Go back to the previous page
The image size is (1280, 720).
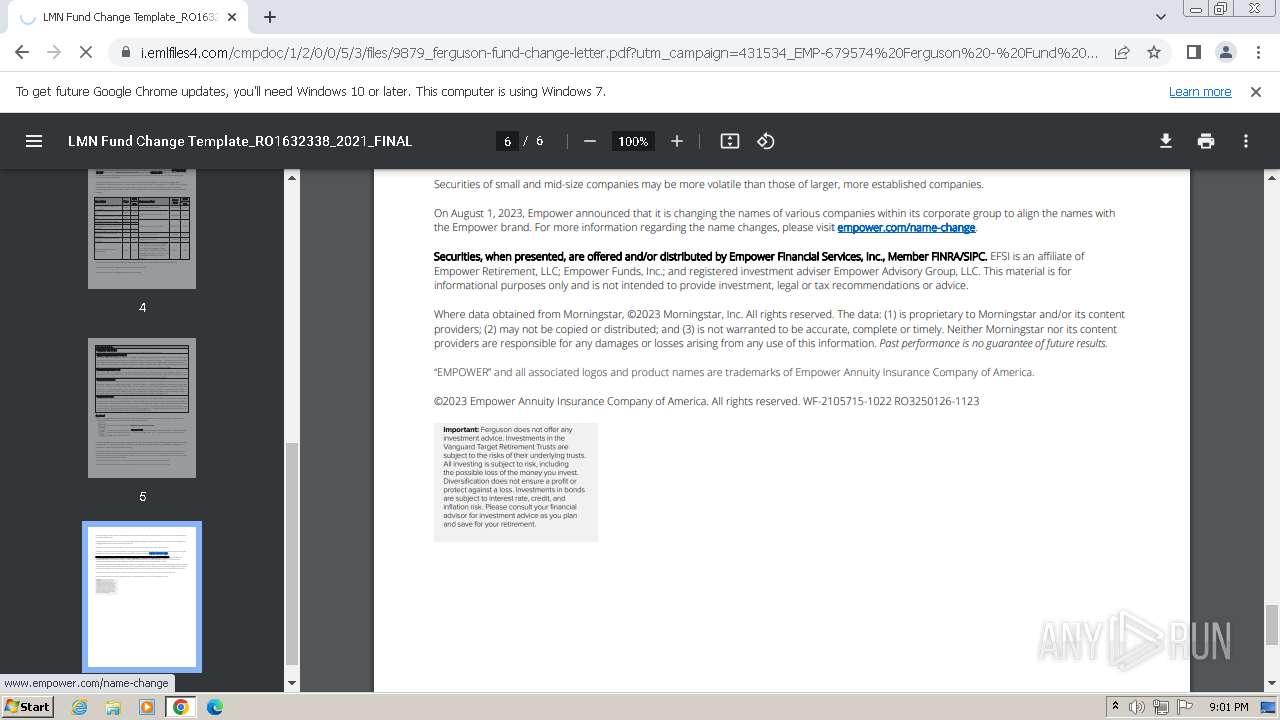[x=22, y=52]
